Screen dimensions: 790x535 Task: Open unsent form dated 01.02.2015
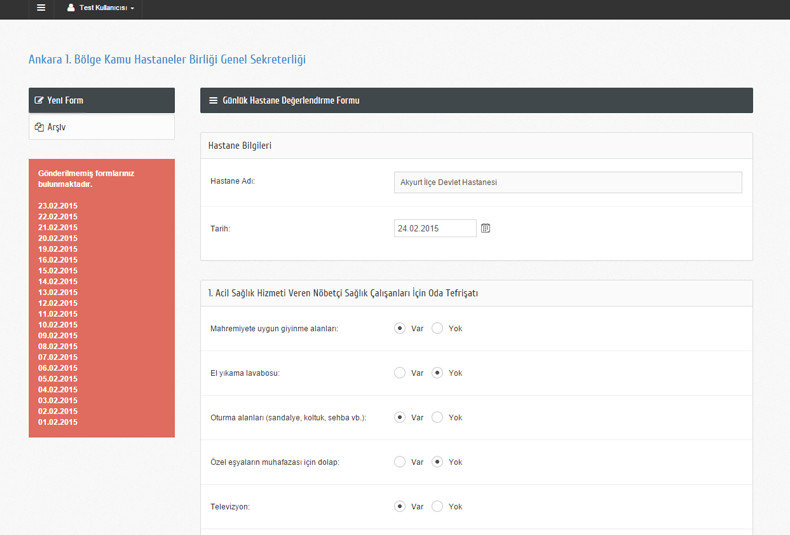[x=58, y=422]
